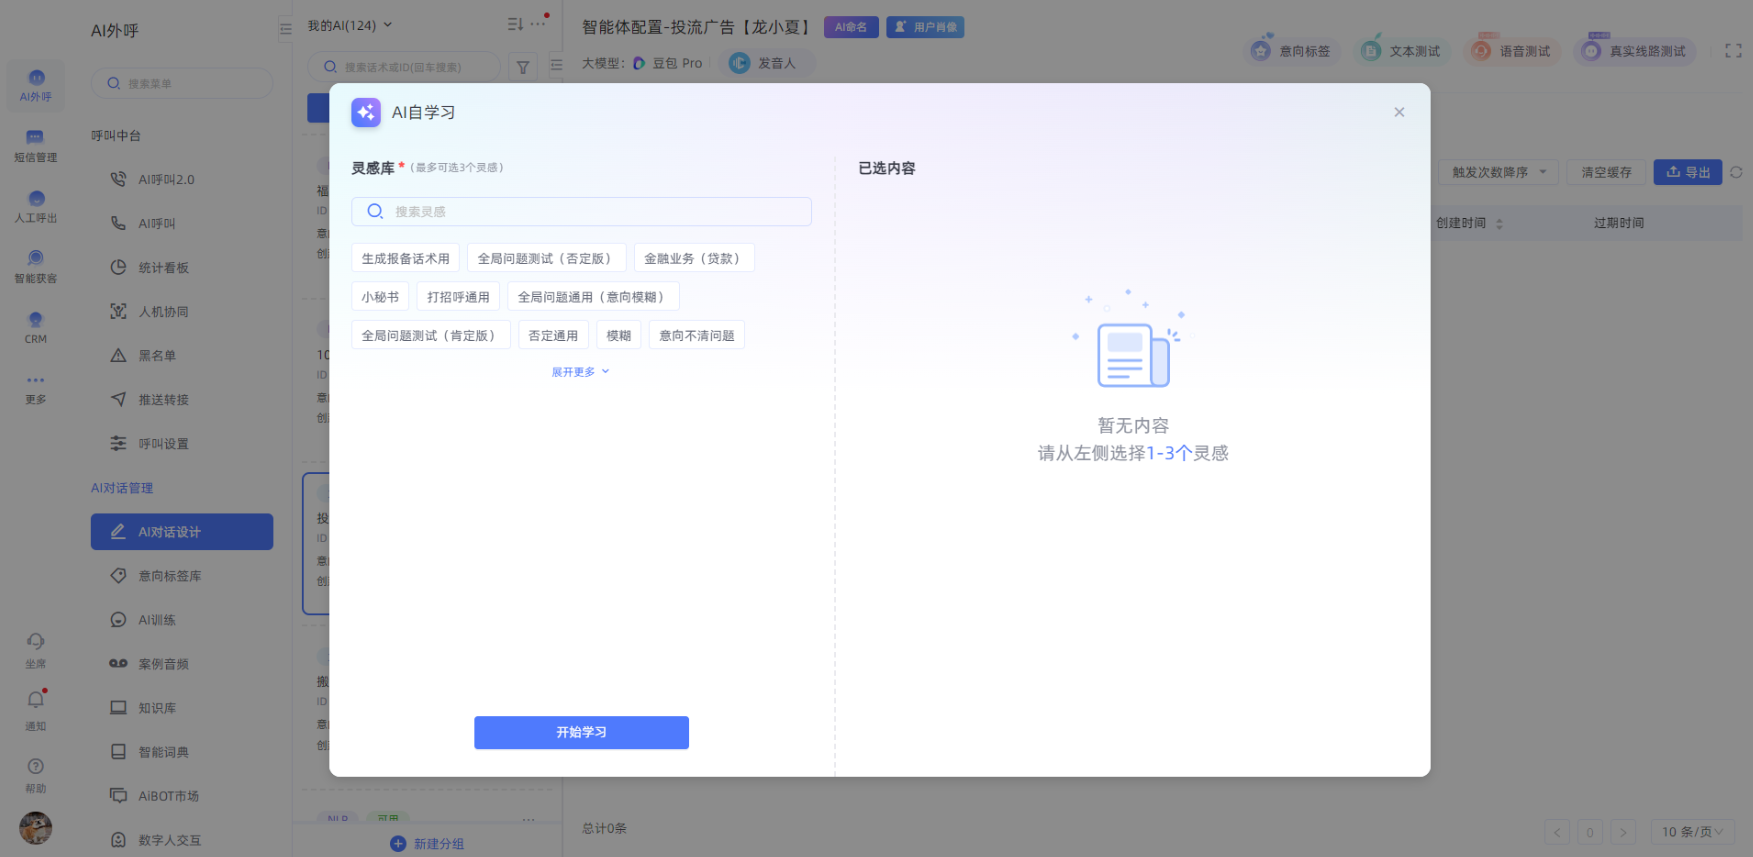This screenshot has width=1753, height=857.
Task: Click the 搜索灵感 search field
Action: click(581, 211)
